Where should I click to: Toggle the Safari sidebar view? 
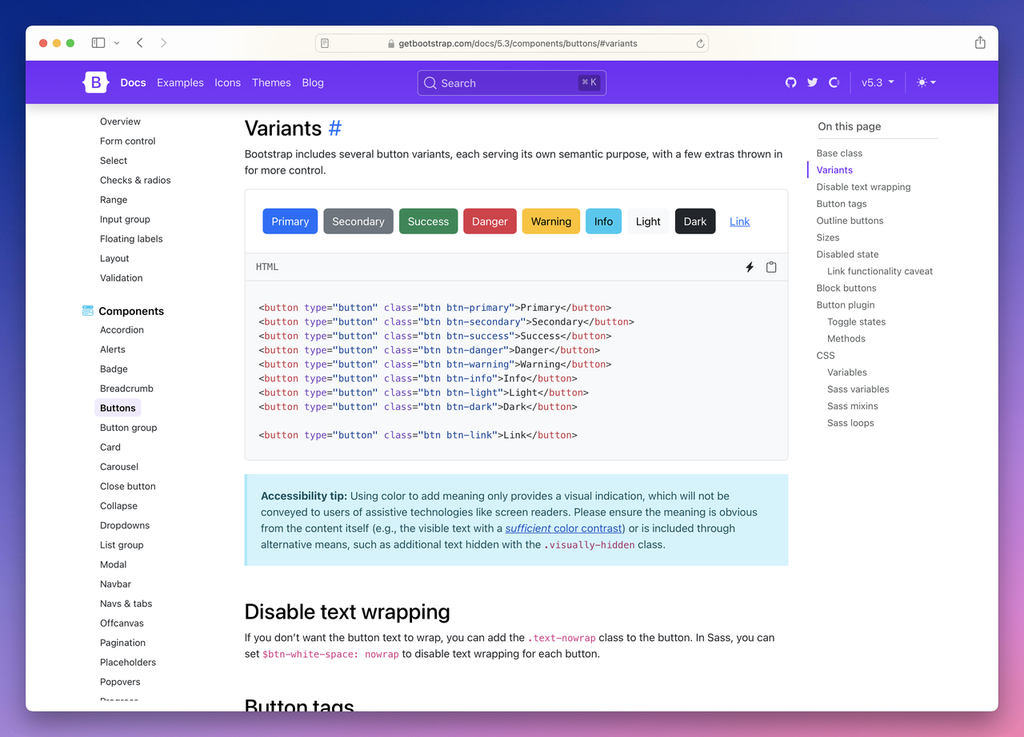(97, 43)
